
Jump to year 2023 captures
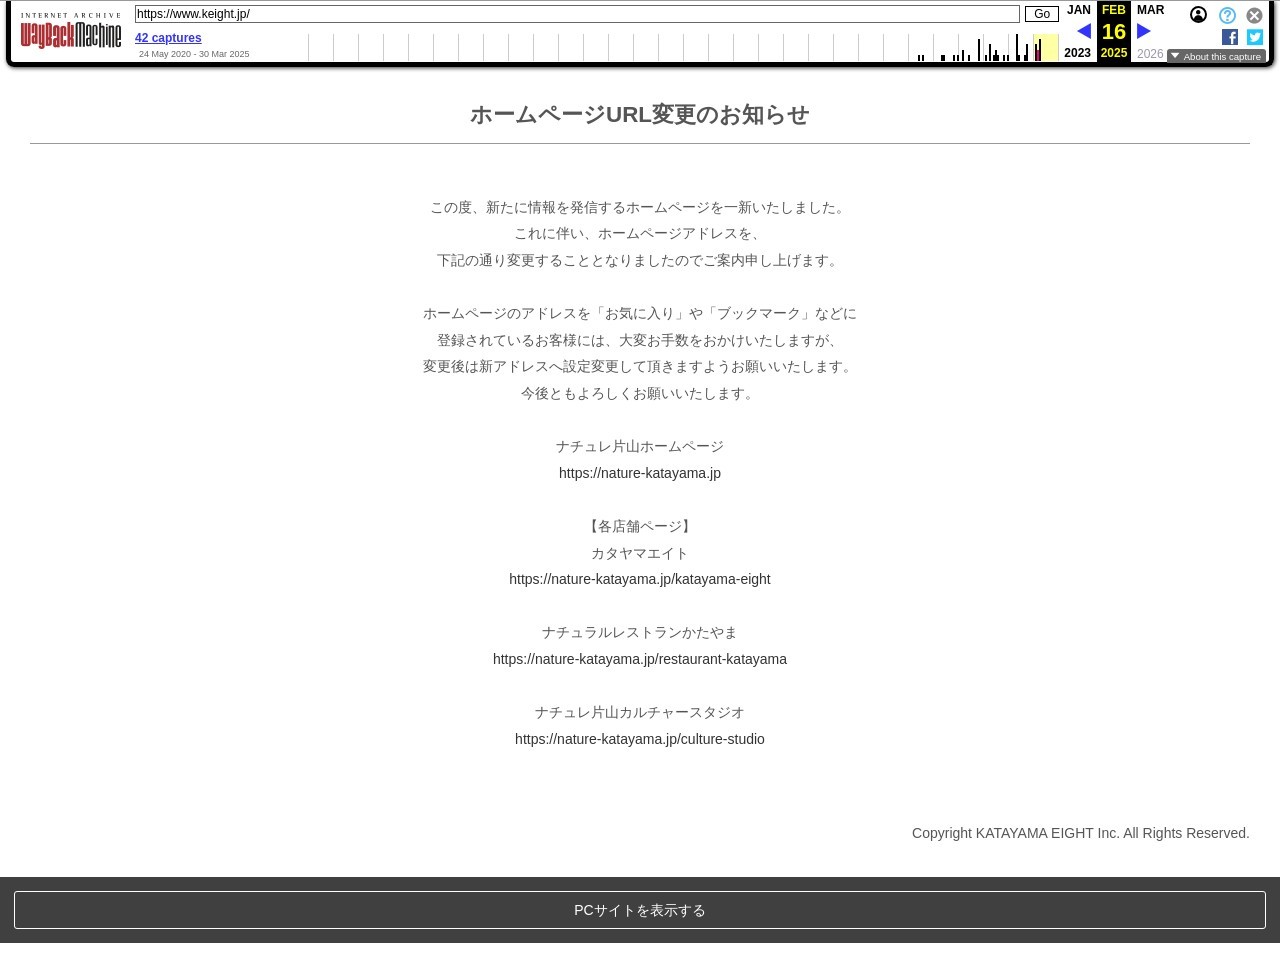coord(1077,53)
